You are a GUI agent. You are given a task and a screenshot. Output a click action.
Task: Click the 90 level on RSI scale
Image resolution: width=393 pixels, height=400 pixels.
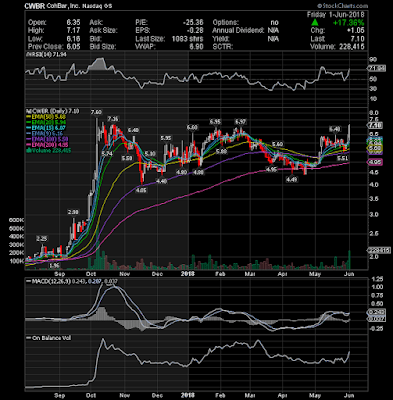point(373,59)
